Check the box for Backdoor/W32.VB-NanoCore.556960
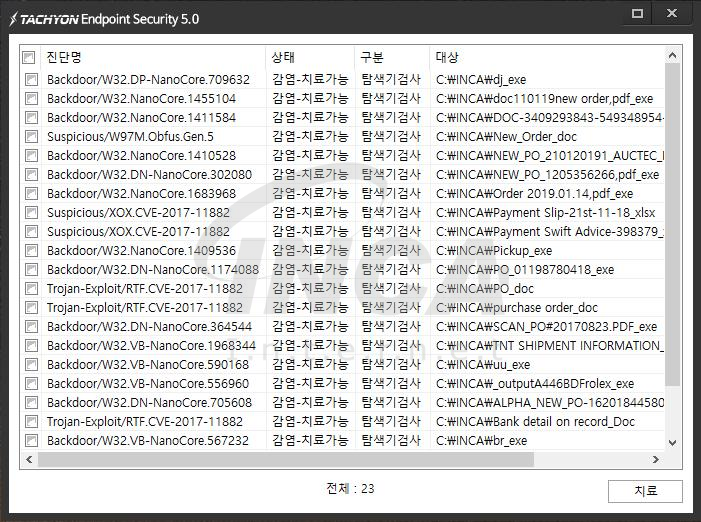Image resolution: width=701 pixels, height=522 pixels. pyautogui.click(x=31, y=383)
